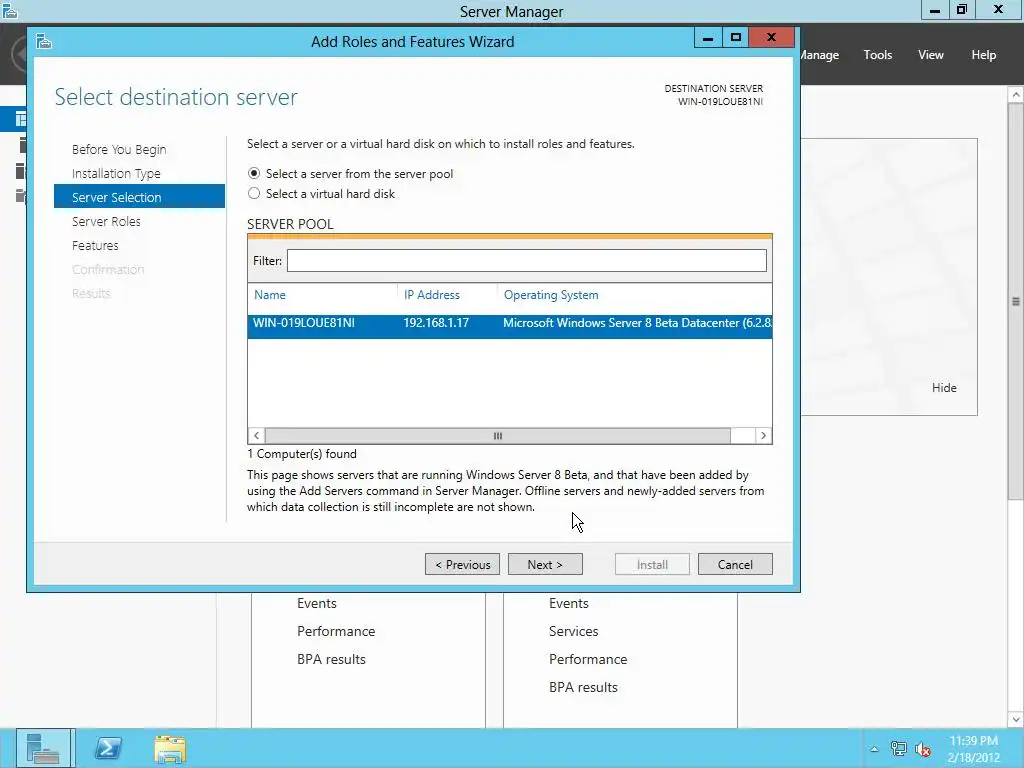1024x768 pixels.
Task: Cancel the Add Roles and Features Wizard
Action: [735, 564]
